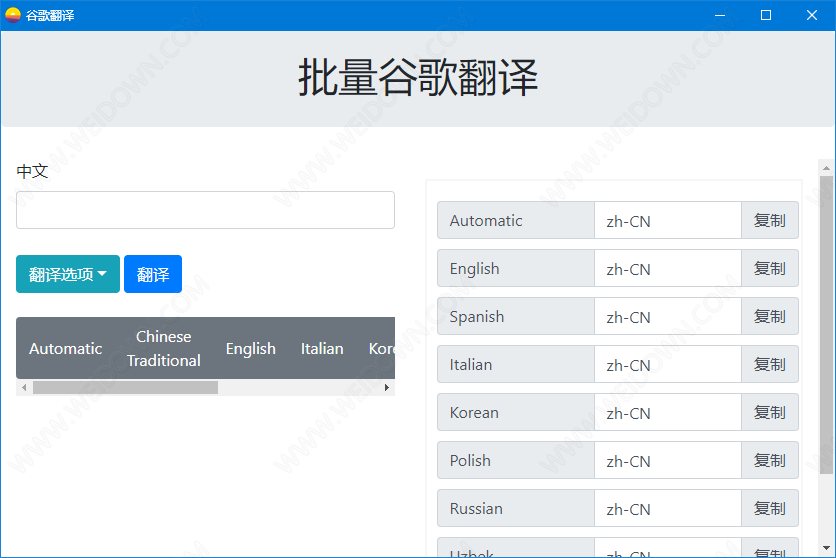Click the Automatic label in results
The image size is (836, 558).
516,220
